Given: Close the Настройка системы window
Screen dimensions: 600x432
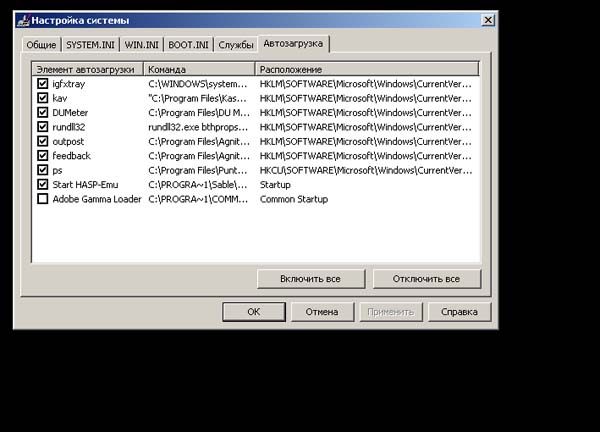Looking at the screenshot, I should (x=487, y=20).
